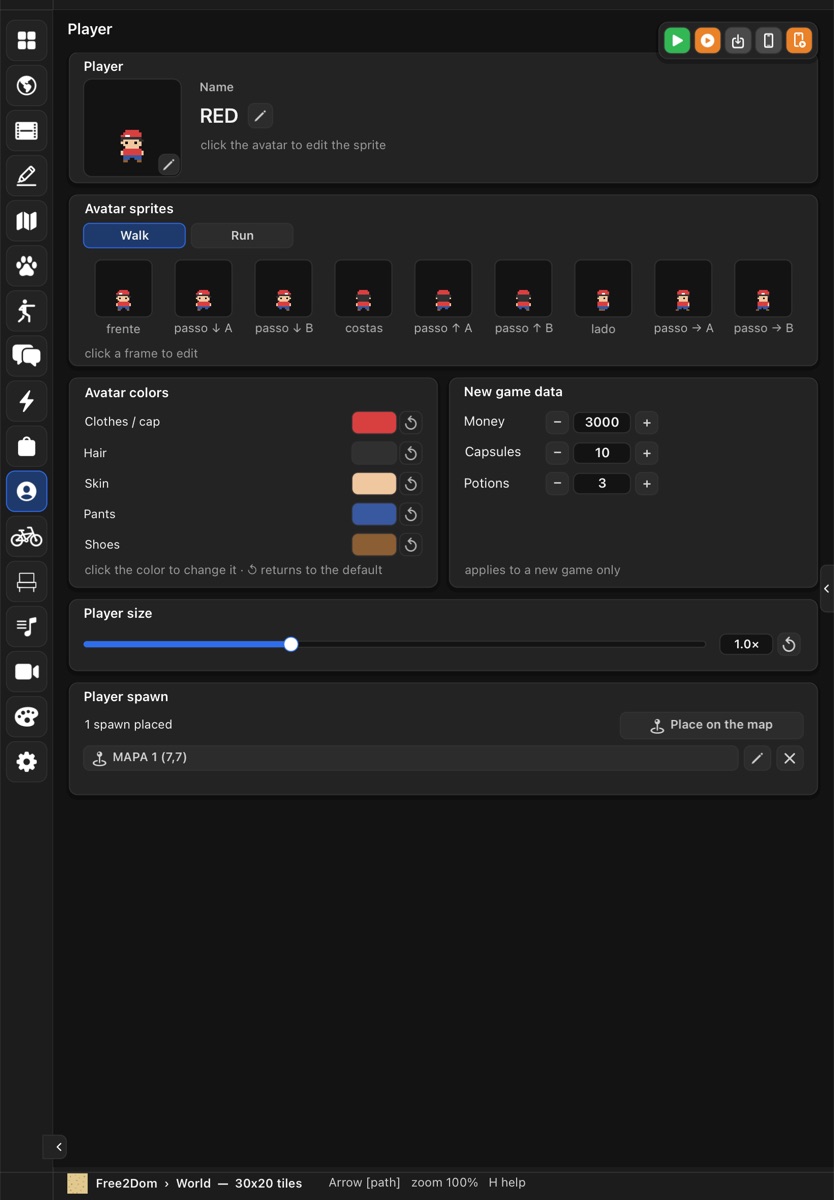Open the shopping bag items section
The height and width of the screenshot is (1200, 834).
27,446
